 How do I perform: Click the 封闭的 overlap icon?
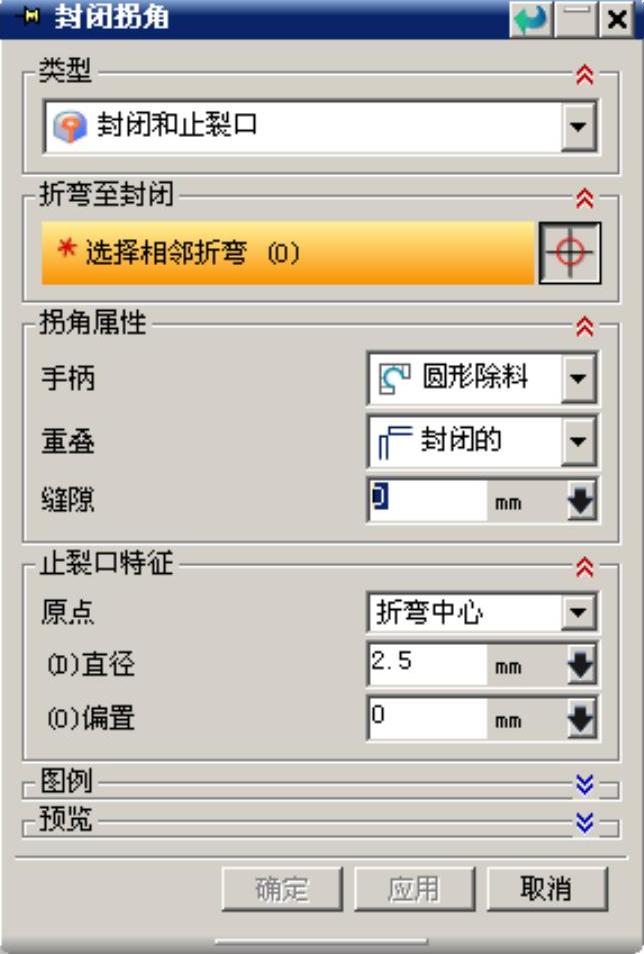(393, 440)
